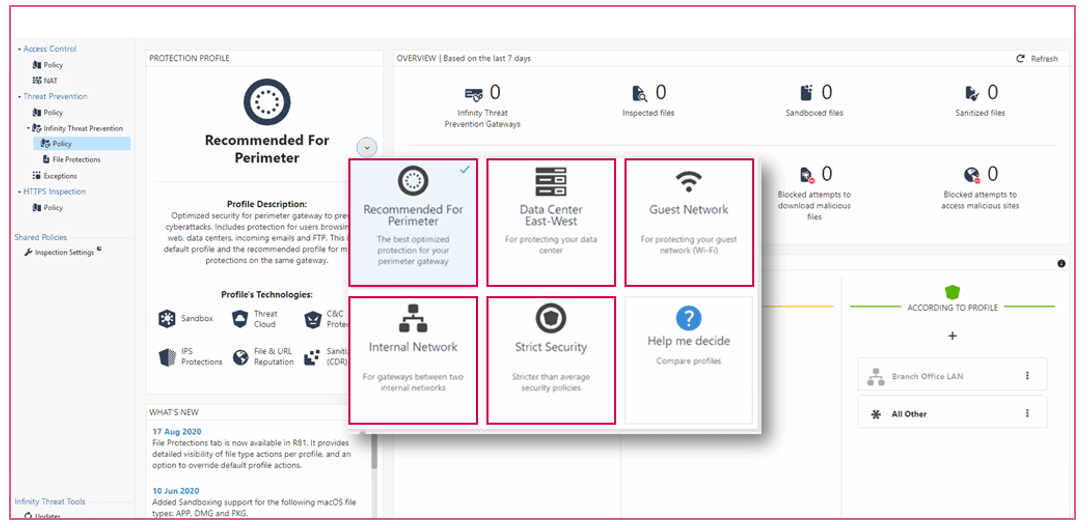Select the Data Center East-West profile card

pos(551,222)
